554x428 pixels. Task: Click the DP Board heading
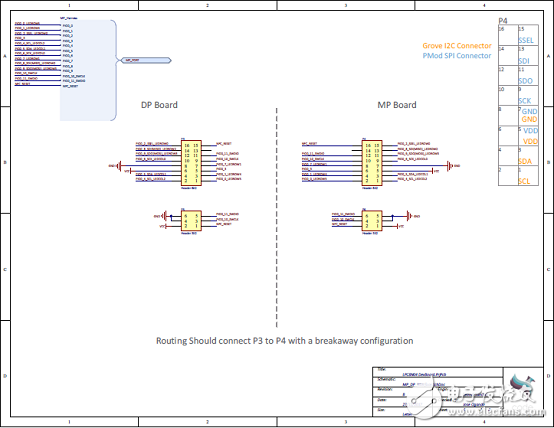[x=159, y=105]
